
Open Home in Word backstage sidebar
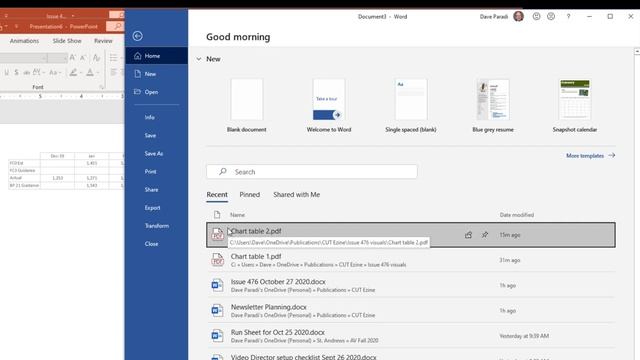pyautogui.click(x=156, y=56)
